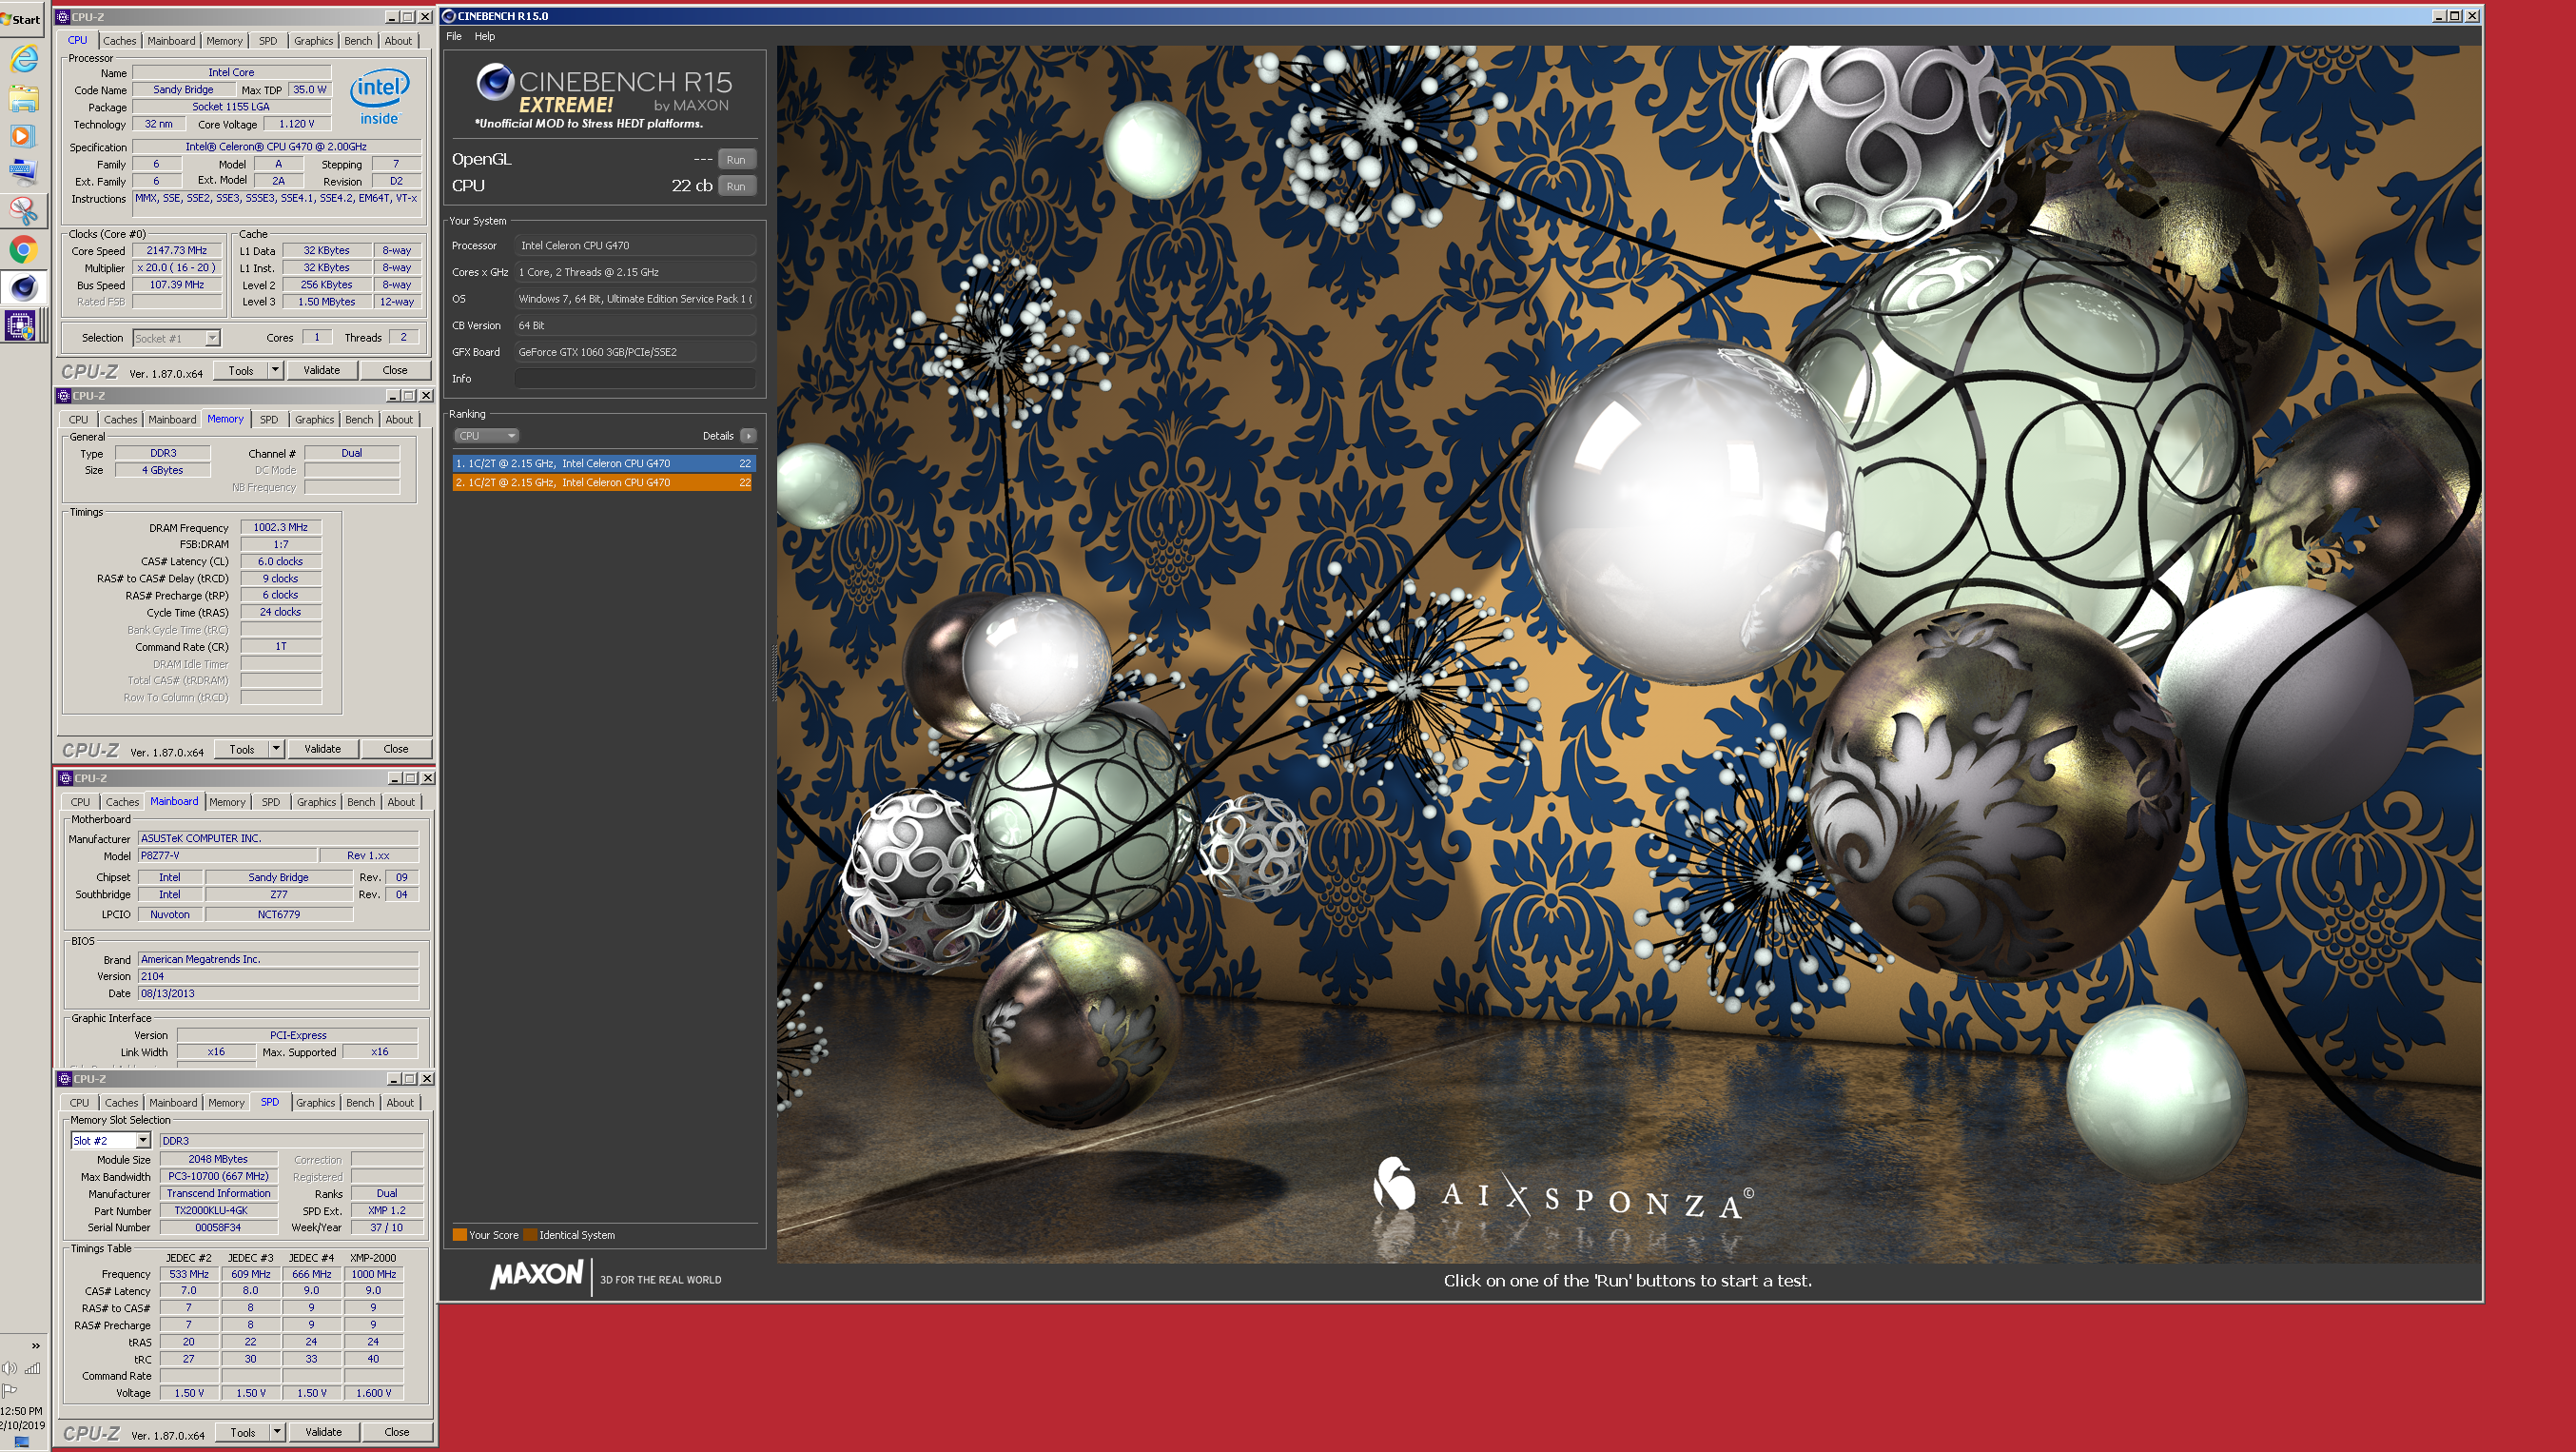Screen dimensions: 2576x1452
Task: Open Tools dropdown arrow in CPU tab window
Action: click(x=275, y=371)
